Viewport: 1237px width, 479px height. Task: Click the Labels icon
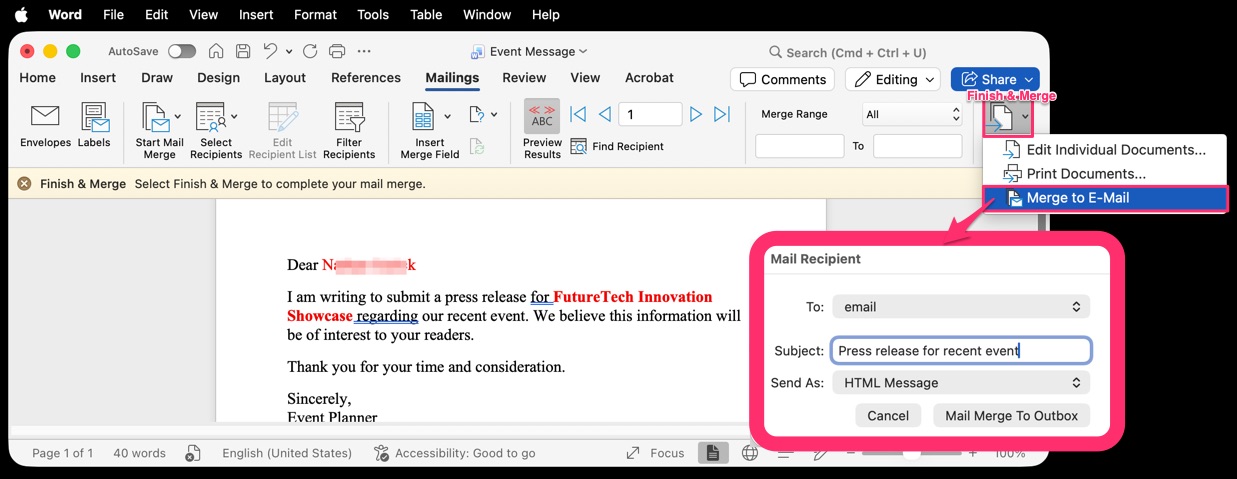pos(94,118)
